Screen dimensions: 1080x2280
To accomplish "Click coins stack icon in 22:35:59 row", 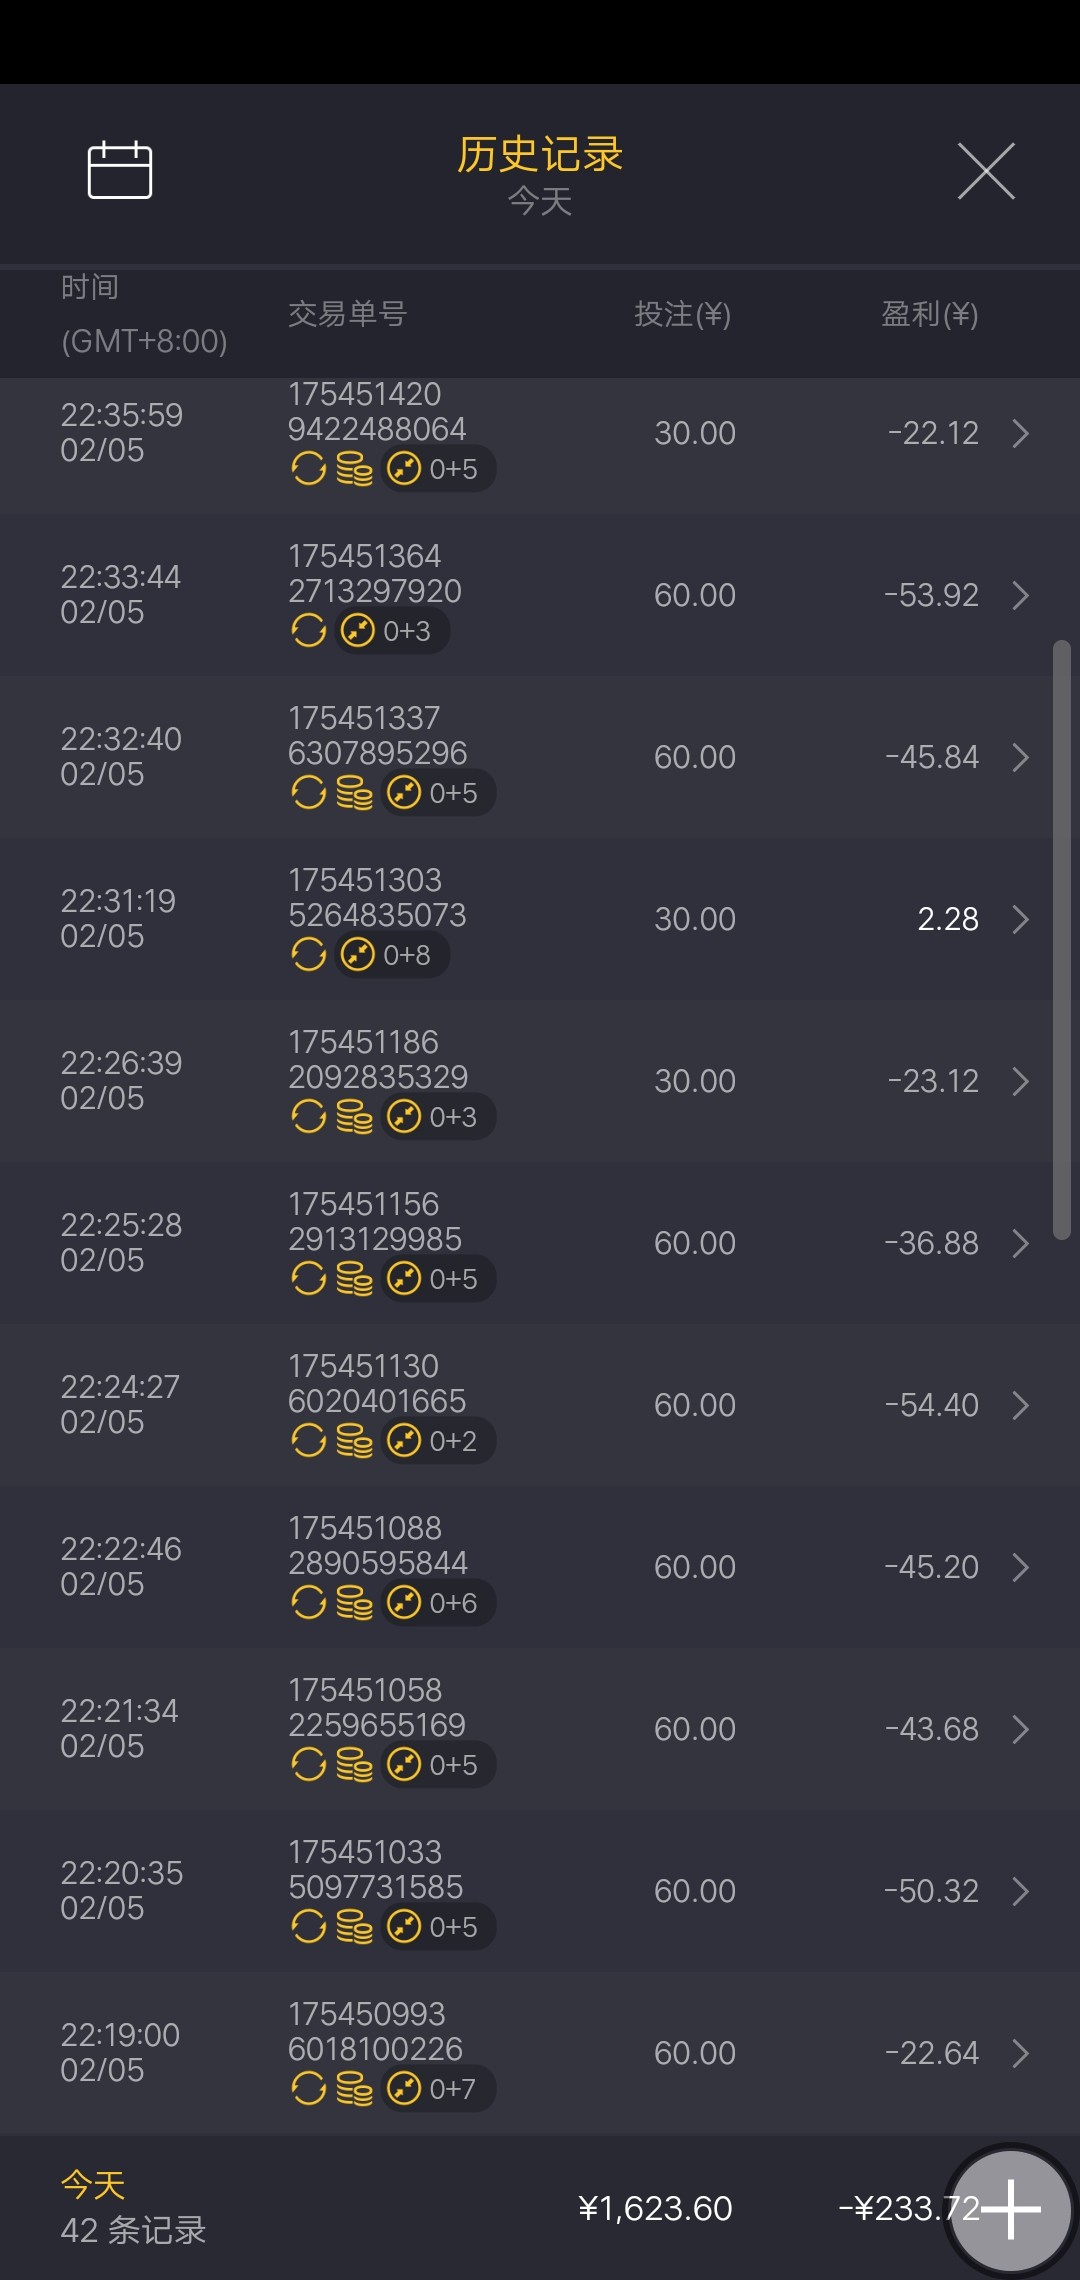I will (x=354, y=468).
